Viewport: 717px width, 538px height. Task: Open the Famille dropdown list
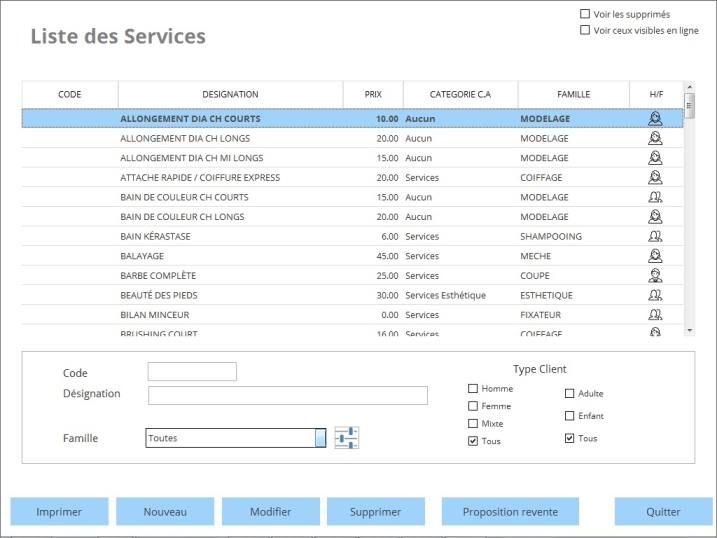point(320,438)
